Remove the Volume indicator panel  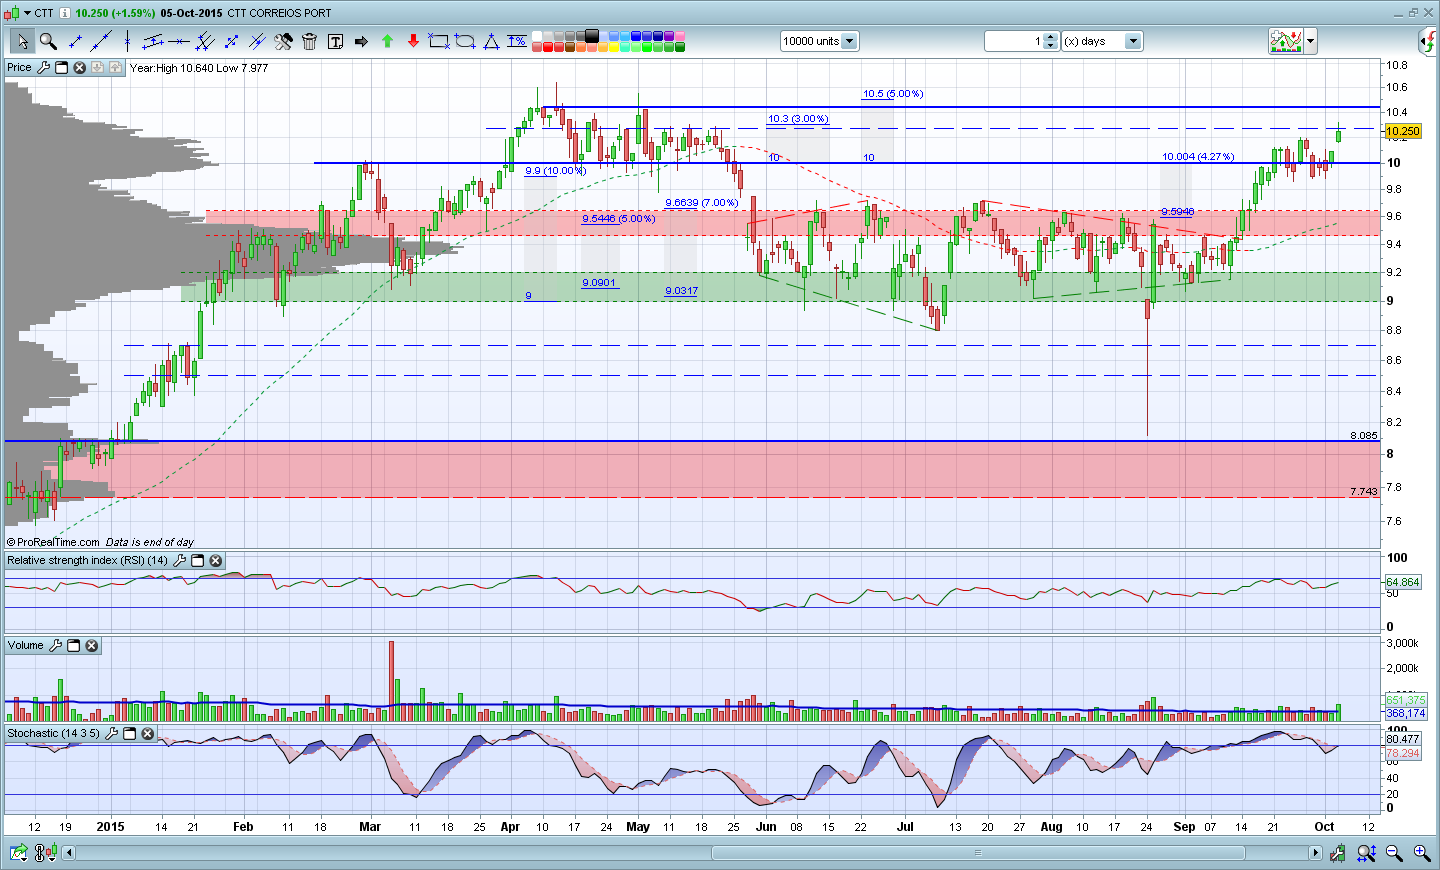(92, 646)
